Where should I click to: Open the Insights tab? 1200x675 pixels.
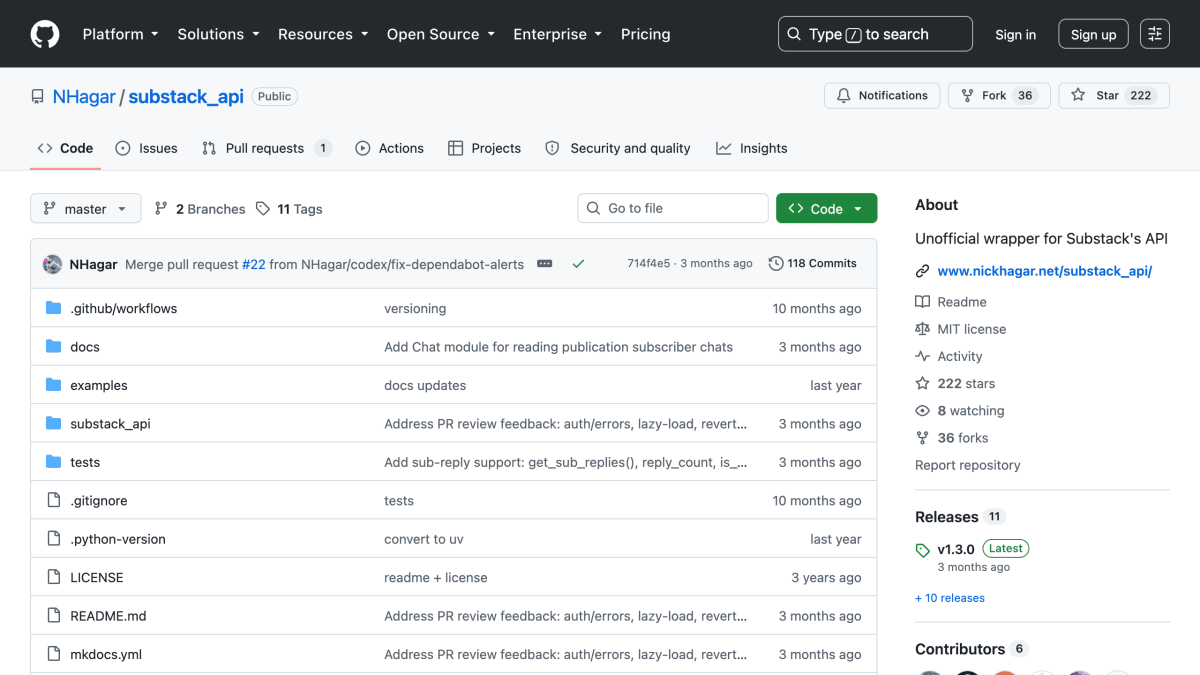[752, 148]
